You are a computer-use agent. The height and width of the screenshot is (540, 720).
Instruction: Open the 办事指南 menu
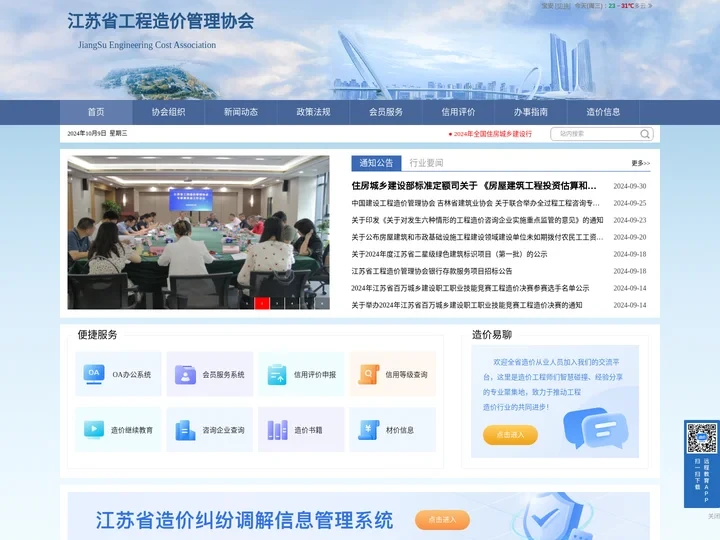[531, 112]
